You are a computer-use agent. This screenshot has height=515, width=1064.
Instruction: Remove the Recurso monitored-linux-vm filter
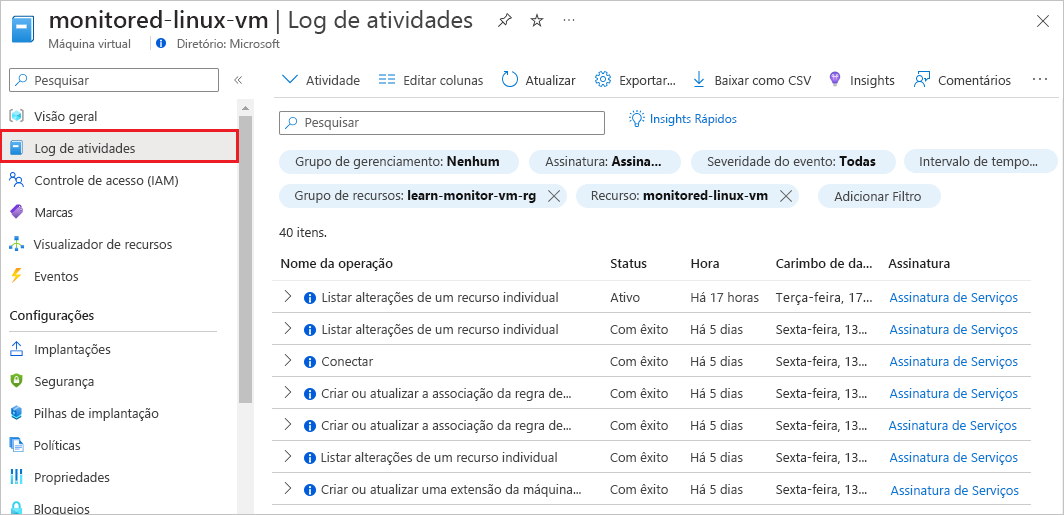coord(786,196)
